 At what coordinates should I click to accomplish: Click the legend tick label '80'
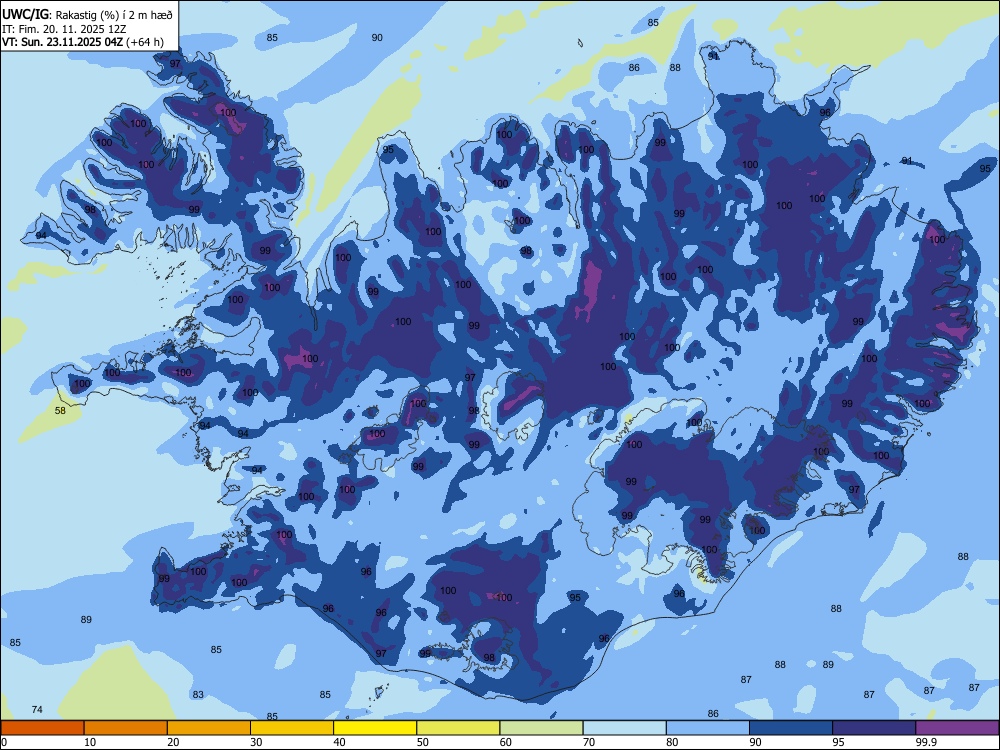tap(672, 742)
